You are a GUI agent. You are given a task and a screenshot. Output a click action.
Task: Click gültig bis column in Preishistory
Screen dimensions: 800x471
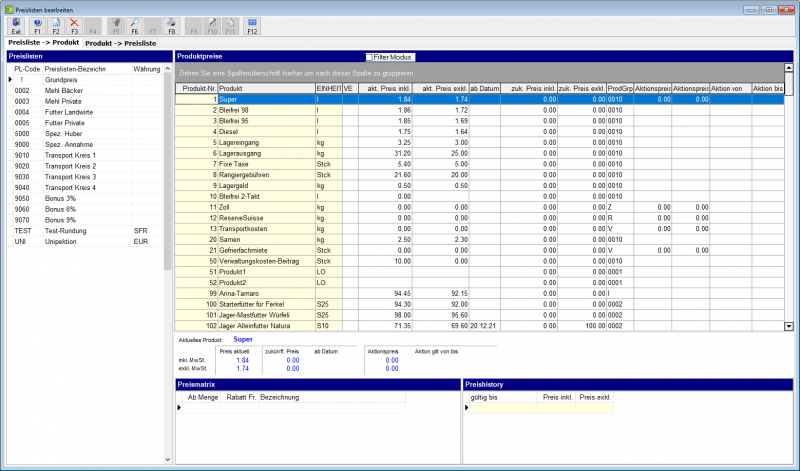[503, 397]
